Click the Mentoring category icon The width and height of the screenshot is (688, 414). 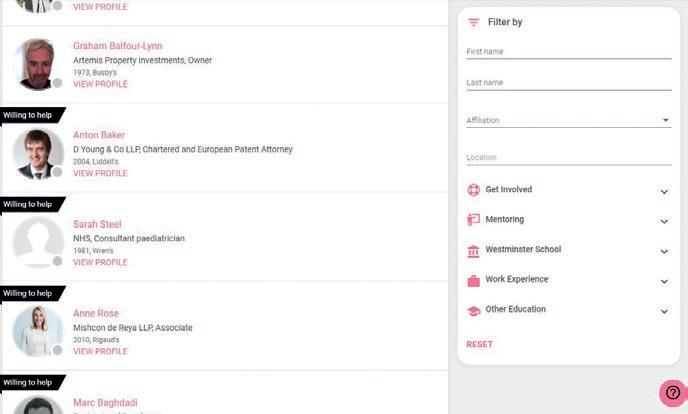click(x=474, y=220)
